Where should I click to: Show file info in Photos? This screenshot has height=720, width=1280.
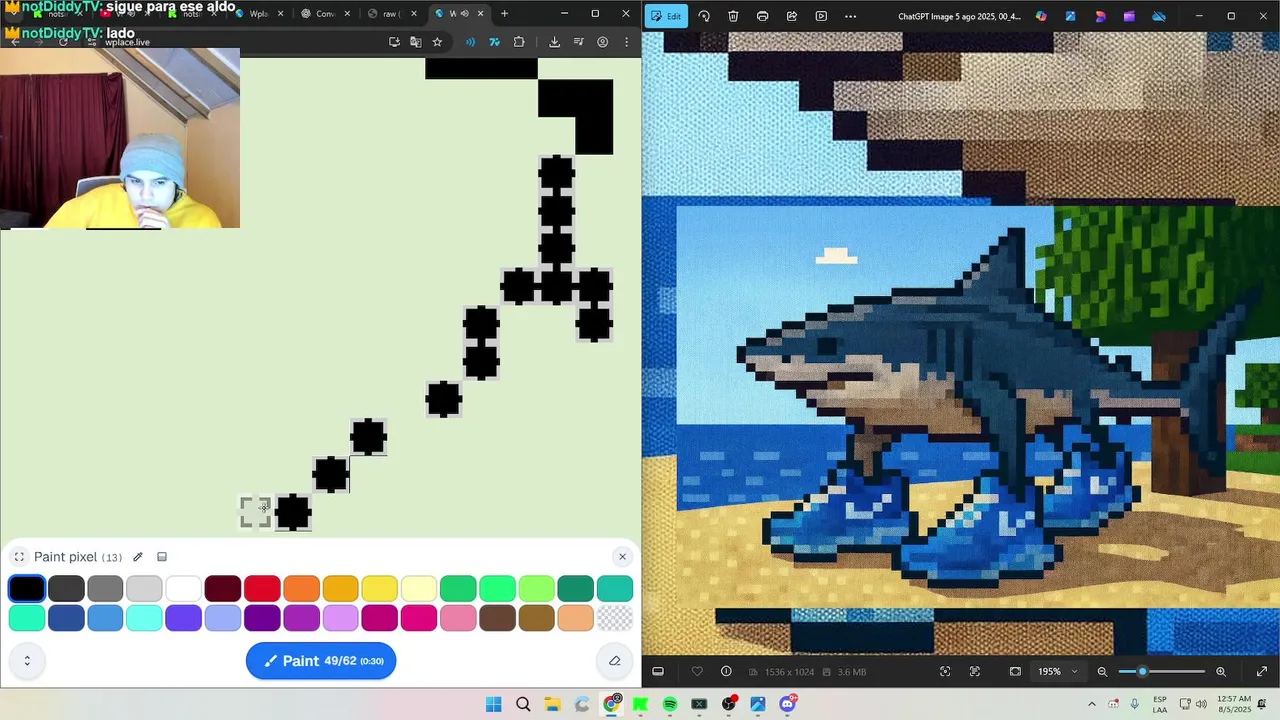pos(726,672)
